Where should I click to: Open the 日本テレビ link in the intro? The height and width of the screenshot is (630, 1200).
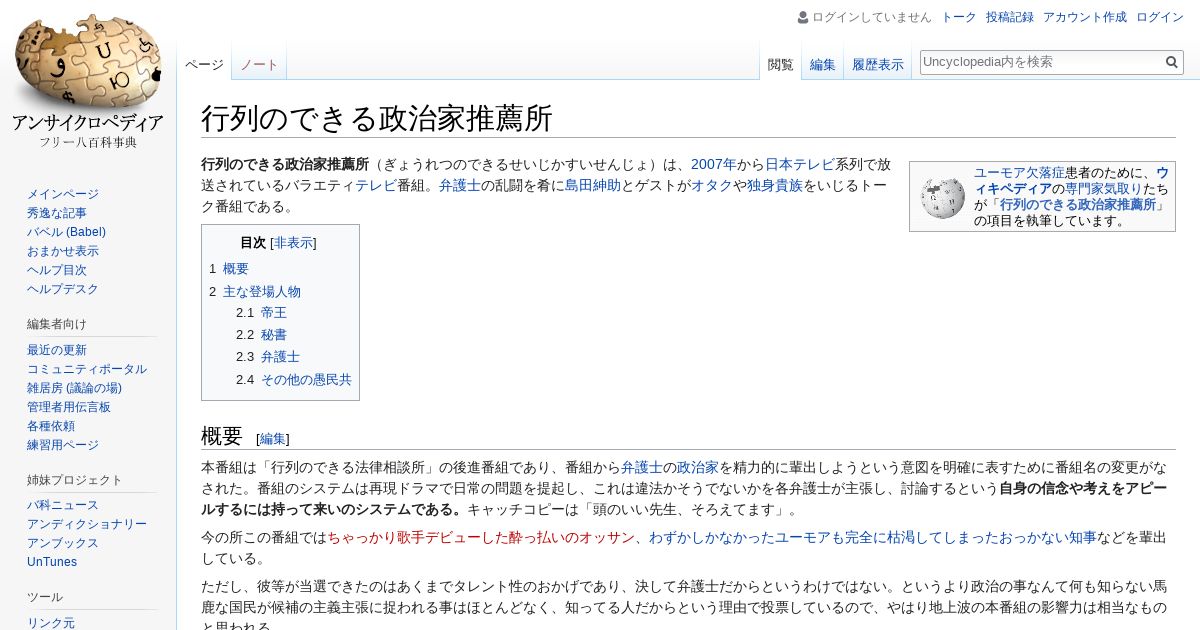[x=800, y=165]
